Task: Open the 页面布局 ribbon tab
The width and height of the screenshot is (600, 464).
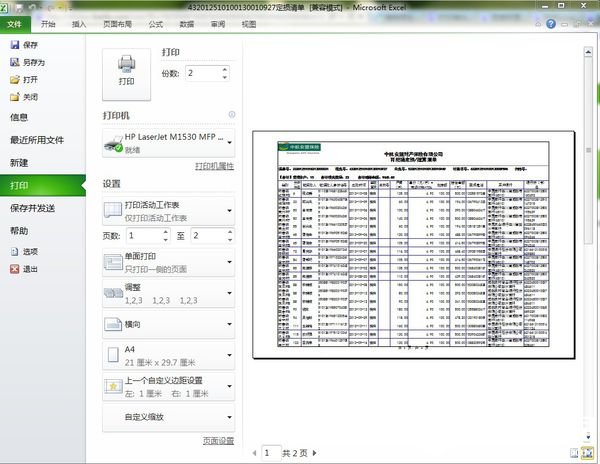Action: click(x=117, y=24)
